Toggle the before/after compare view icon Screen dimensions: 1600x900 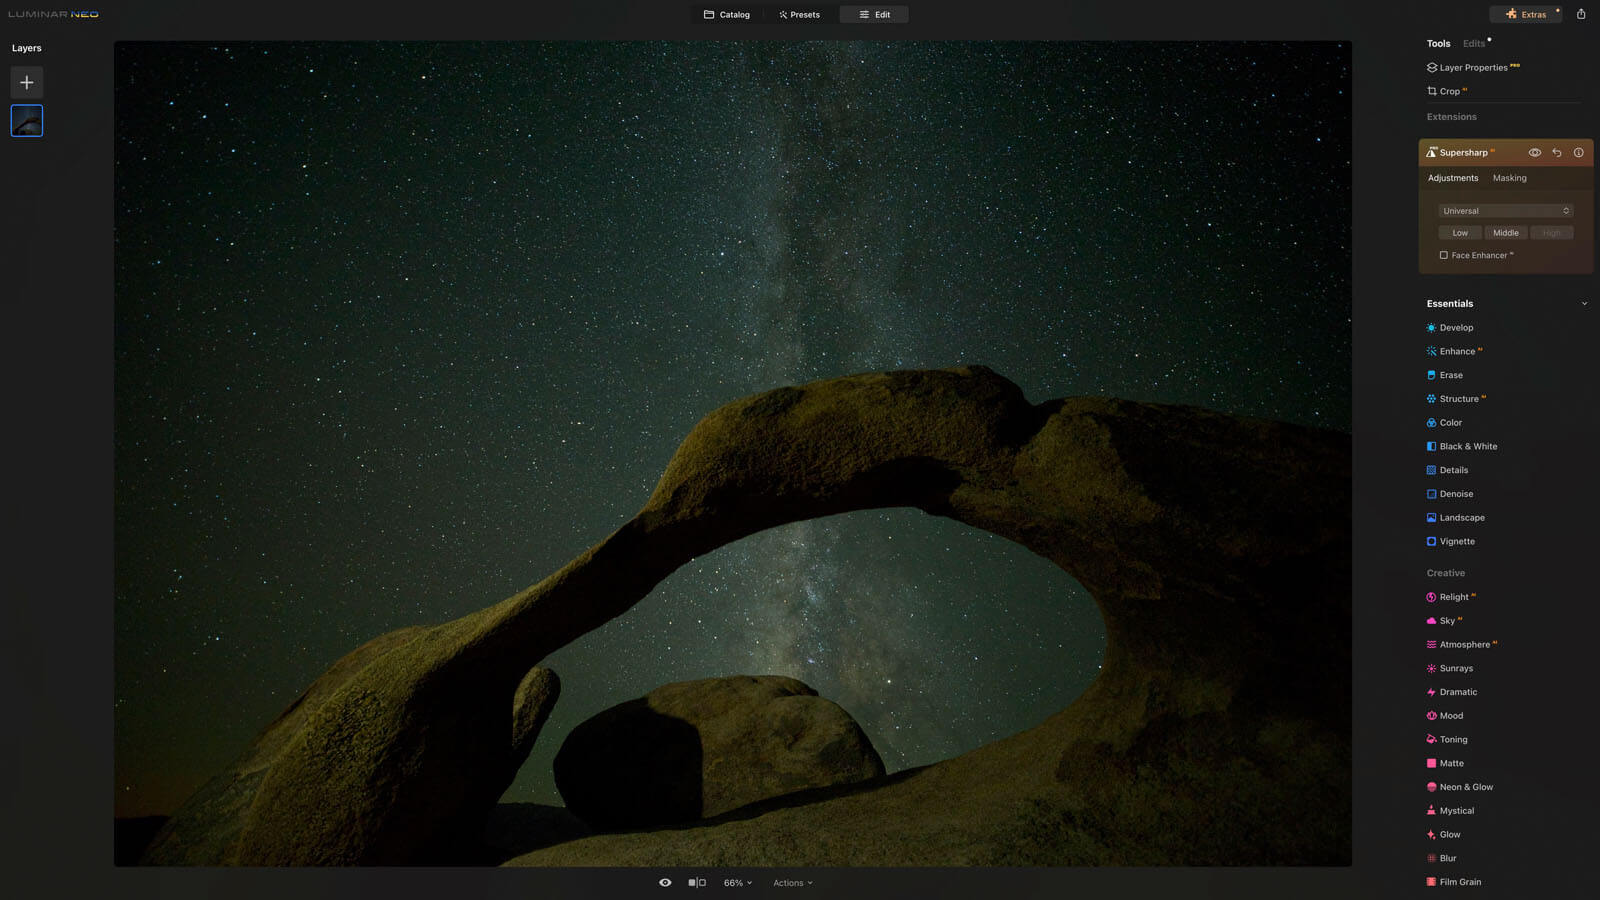click(697, 883)
